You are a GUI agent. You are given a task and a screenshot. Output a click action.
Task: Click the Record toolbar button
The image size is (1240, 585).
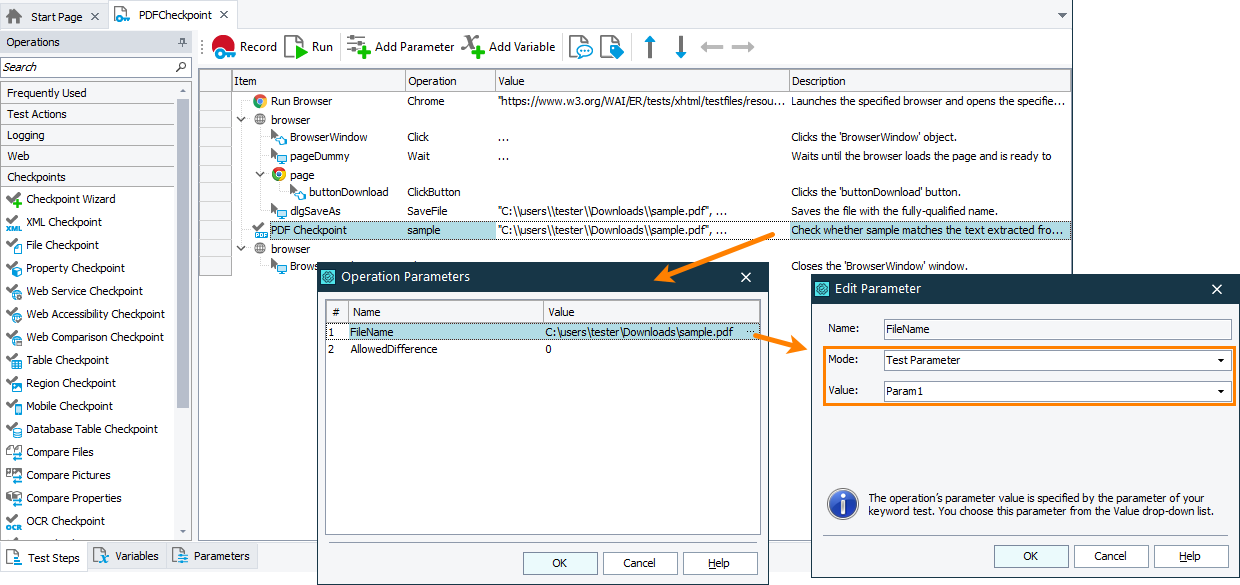point(244,47)
